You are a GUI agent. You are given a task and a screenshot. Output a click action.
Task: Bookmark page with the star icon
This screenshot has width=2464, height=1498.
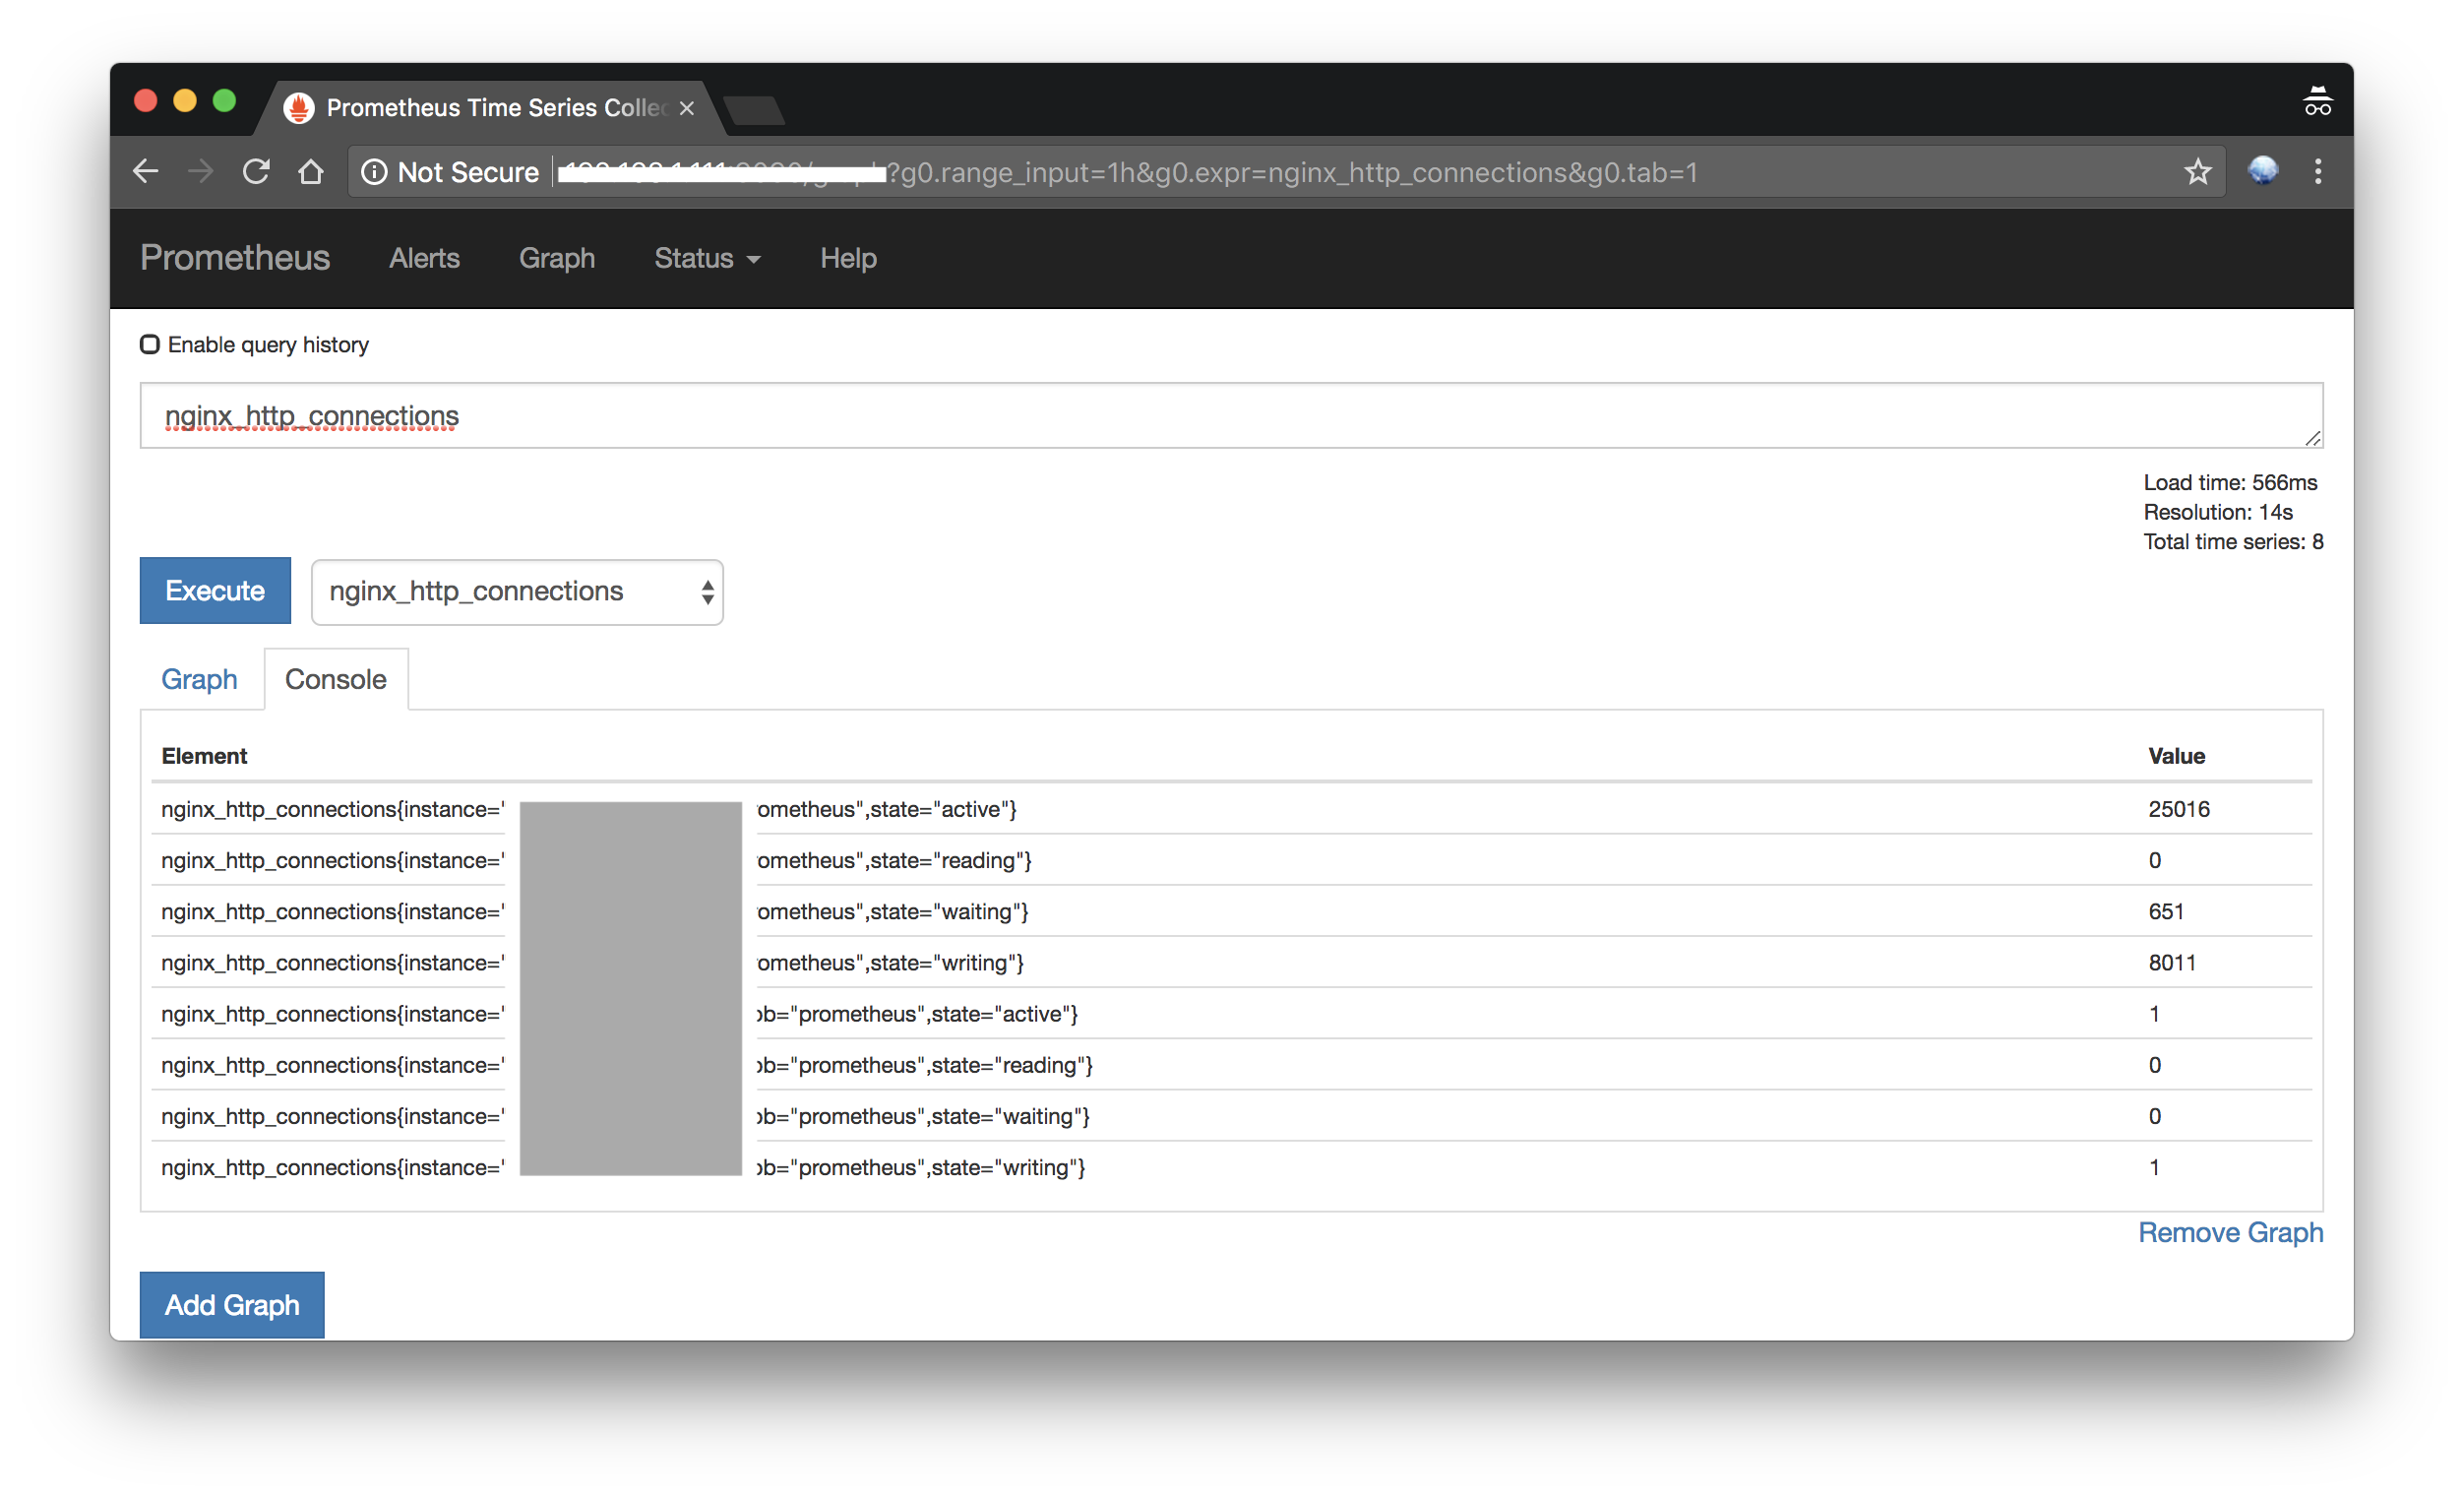(2197, 172)
